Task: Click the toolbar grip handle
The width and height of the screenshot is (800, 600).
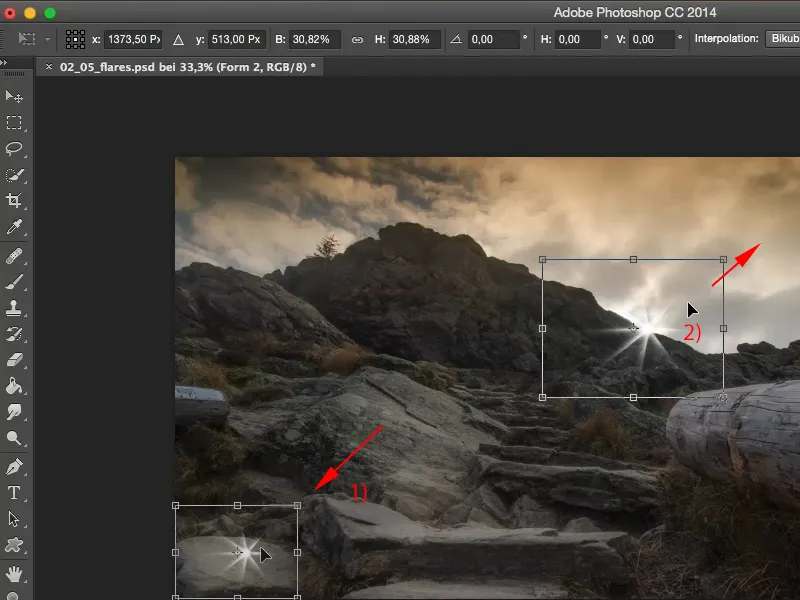Action: click(x=15, y=74)
